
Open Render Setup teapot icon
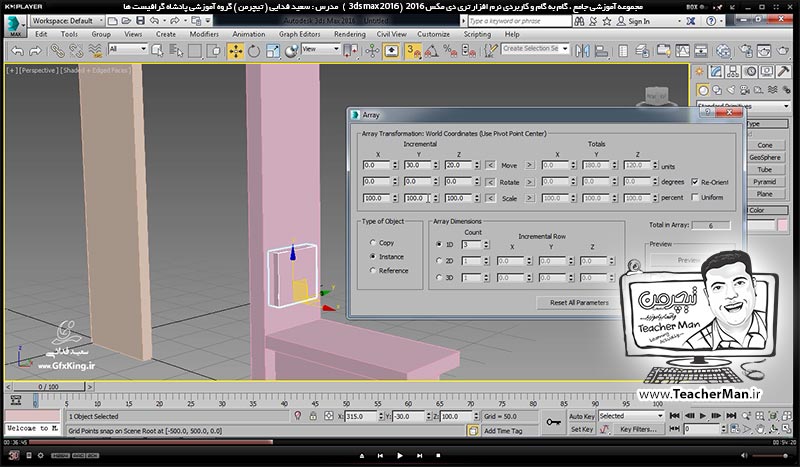746,51
